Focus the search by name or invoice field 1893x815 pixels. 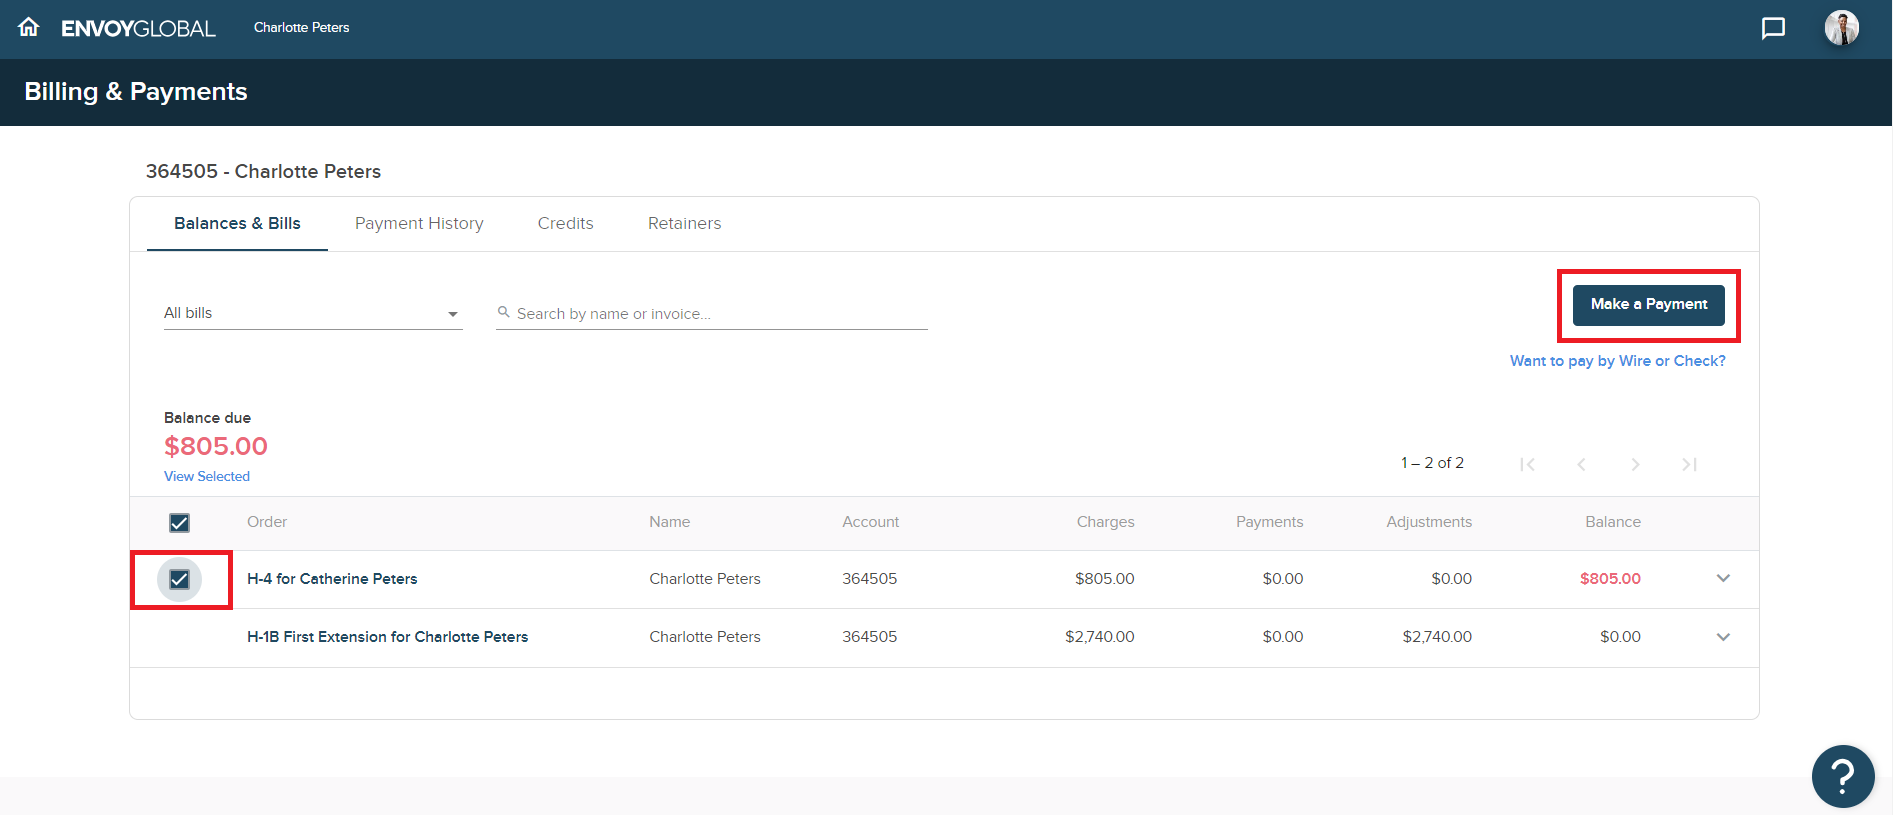[x=720, y=314]
